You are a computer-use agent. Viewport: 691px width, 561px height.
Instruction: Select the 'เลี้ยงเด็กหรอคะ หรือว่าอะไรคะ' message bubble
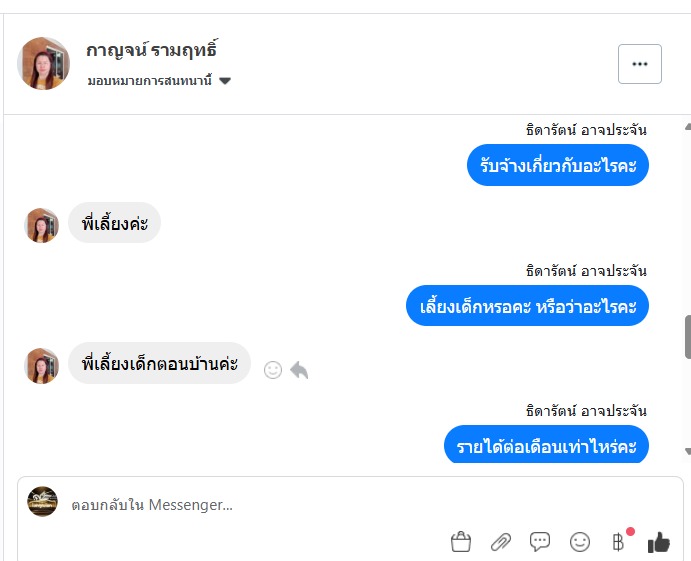click(527, 306)
